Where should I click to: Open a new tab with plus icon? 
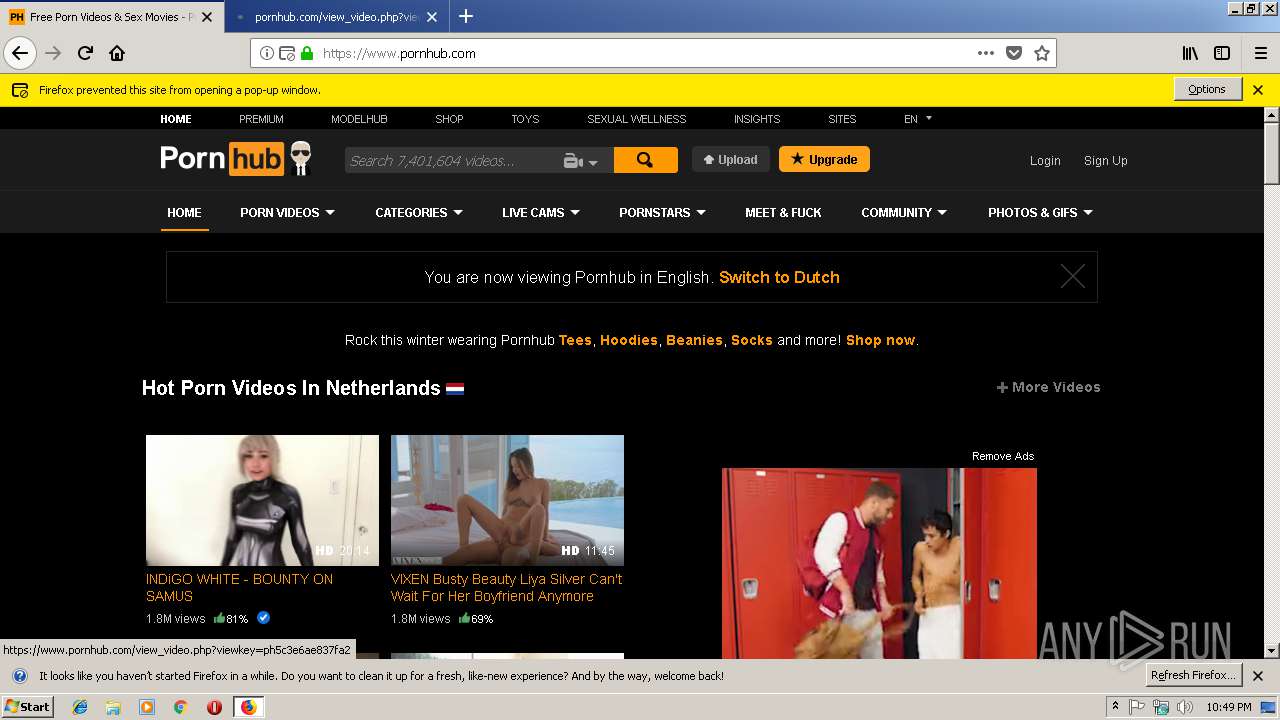point(466,16)
